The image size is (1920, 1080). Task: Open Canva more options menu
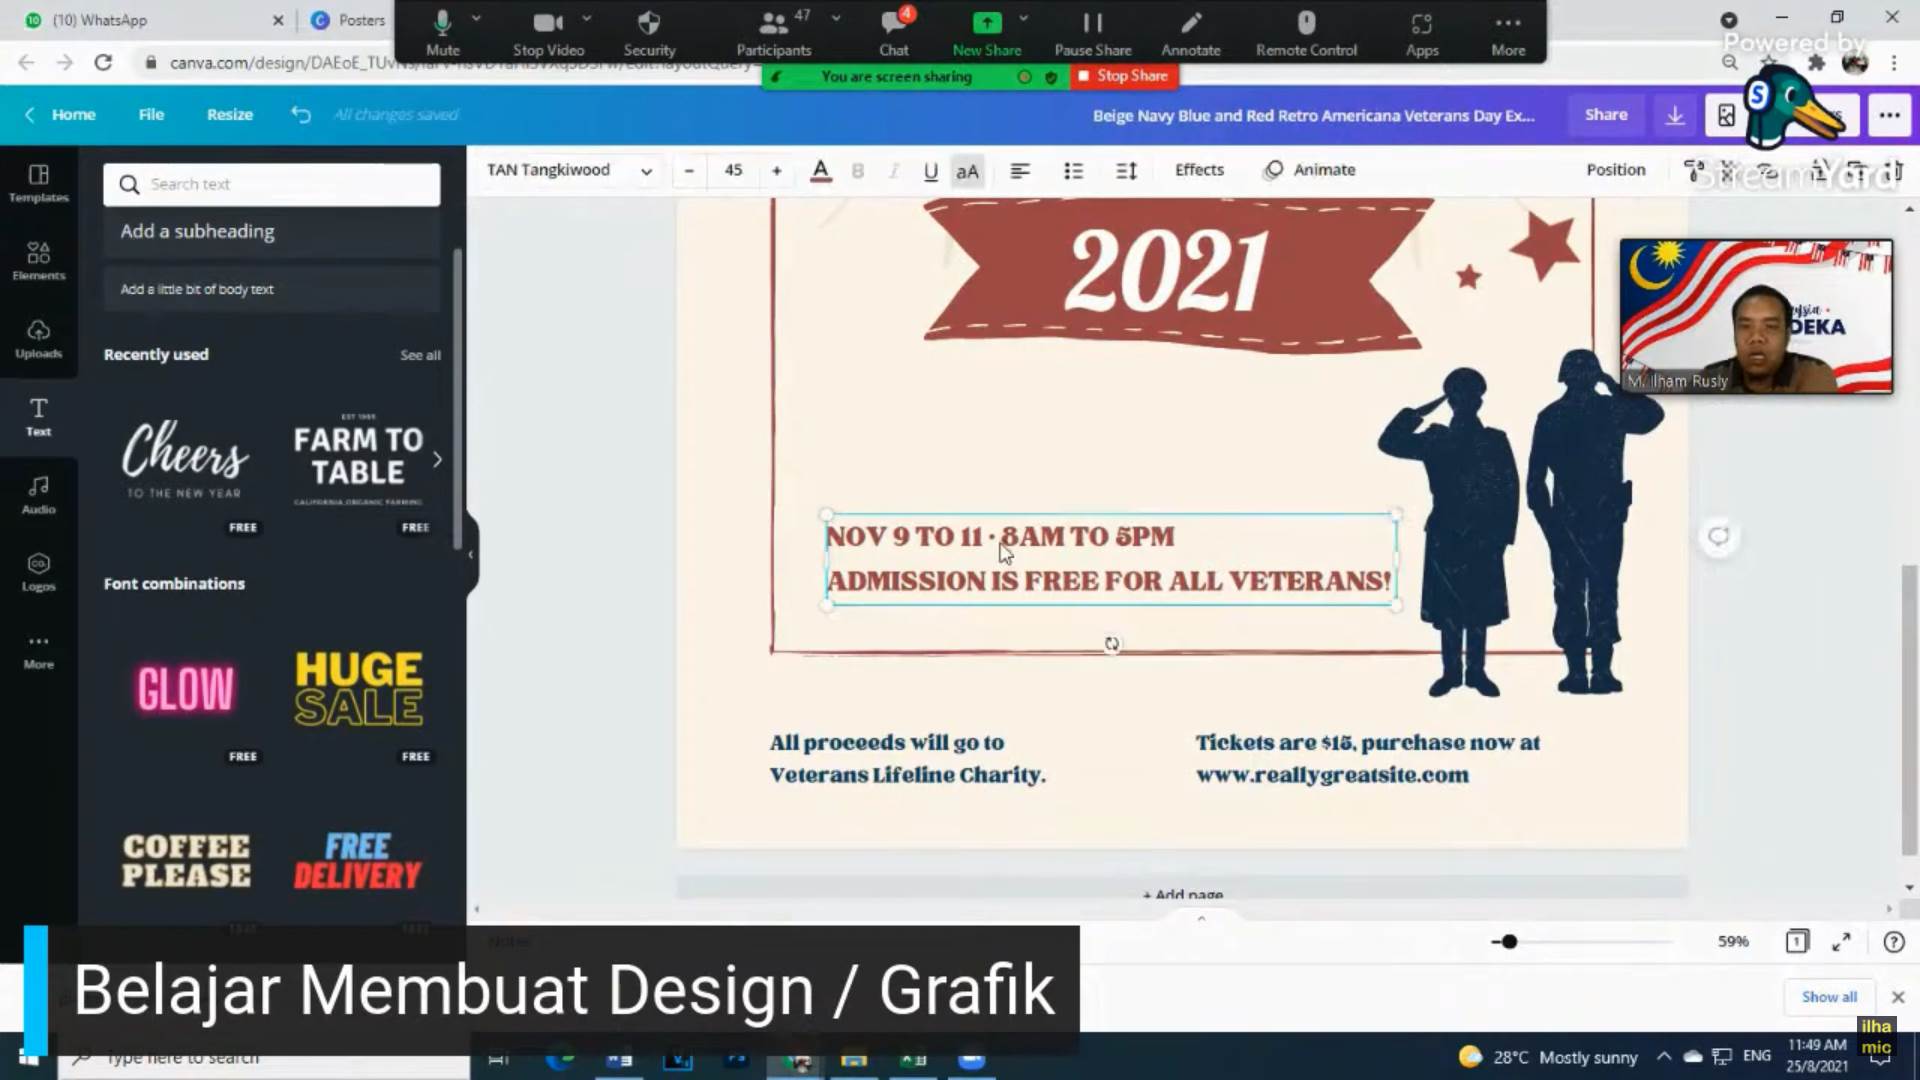pos(1889,116)
